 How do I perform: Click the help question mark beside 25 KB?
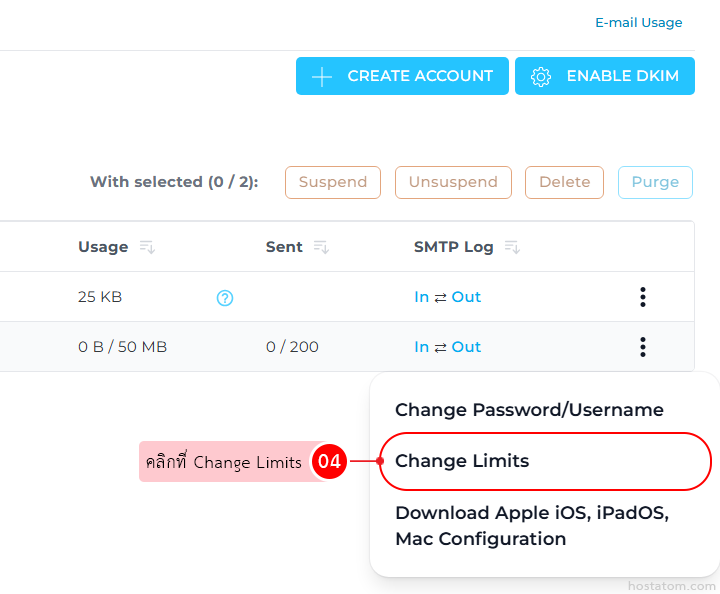225,298
